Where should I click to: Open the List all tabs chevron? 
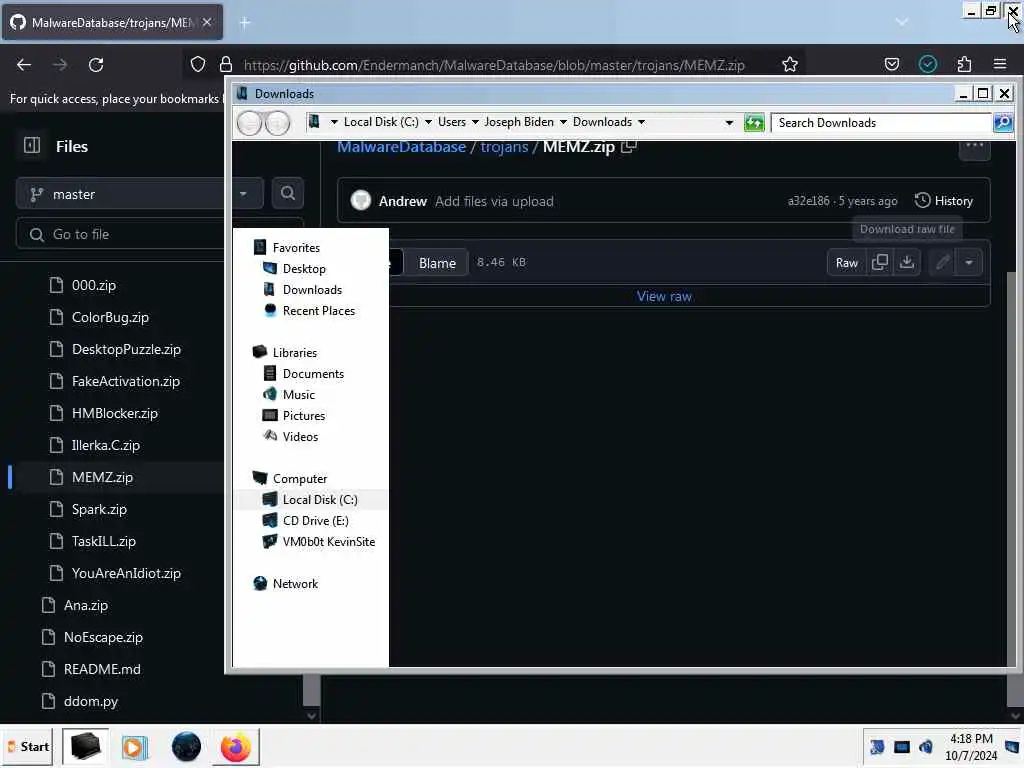(x=902, y=22)
